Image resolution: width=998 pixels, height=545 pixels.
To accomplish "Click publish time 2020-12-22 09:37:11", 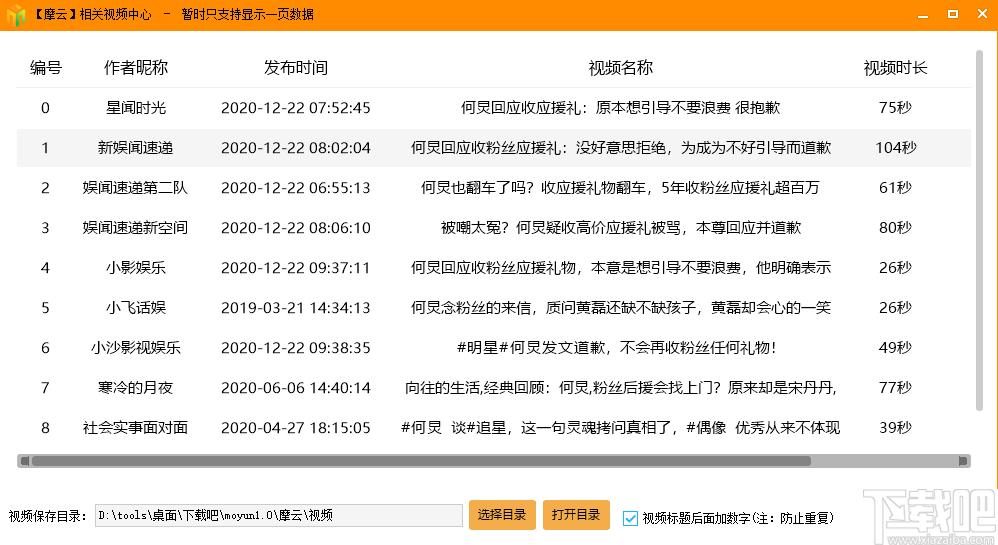I will pos(296,267).
